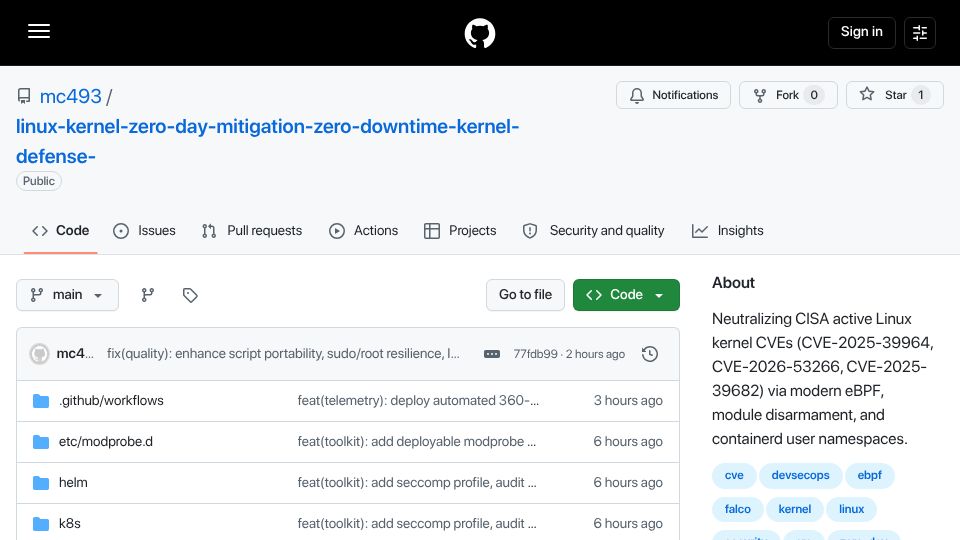The image size is (960, 540).
Task: Click folder icon beside .github/workflows
Action: click(40, 400)
